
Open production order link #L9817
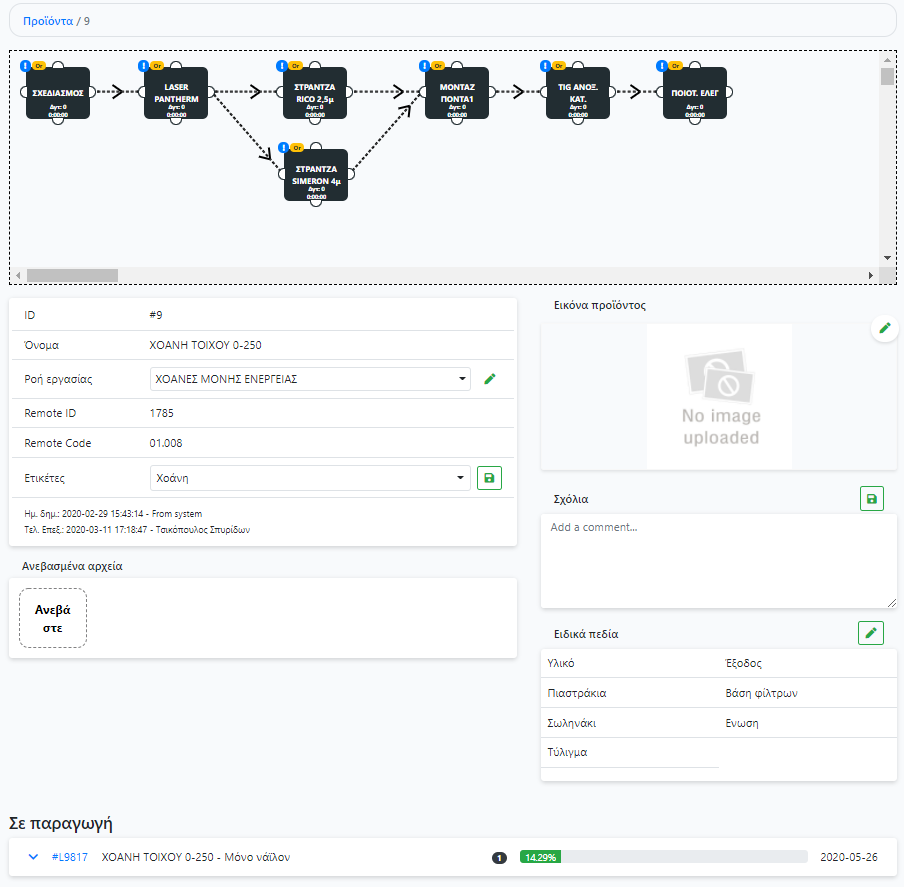tap(69, 857)
